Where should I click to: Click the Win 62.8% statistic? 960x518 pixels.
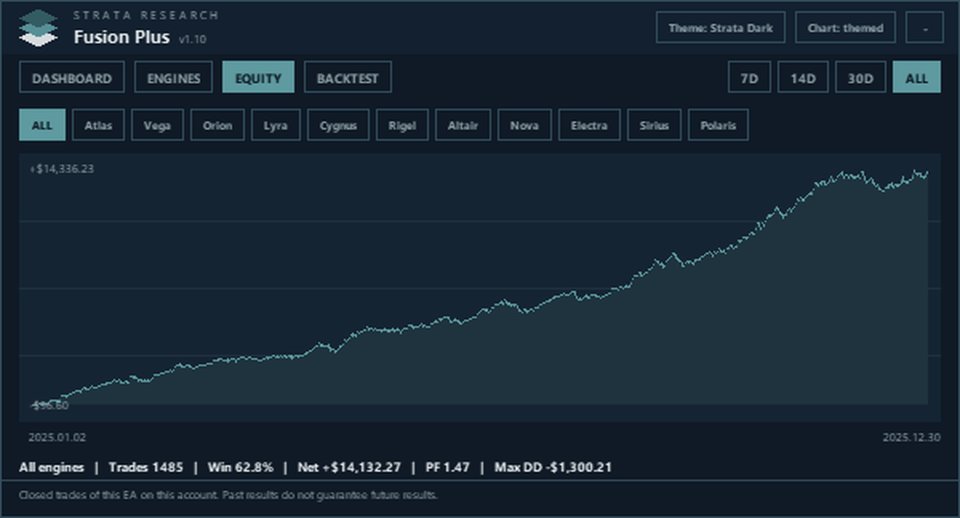coord(240,467)
